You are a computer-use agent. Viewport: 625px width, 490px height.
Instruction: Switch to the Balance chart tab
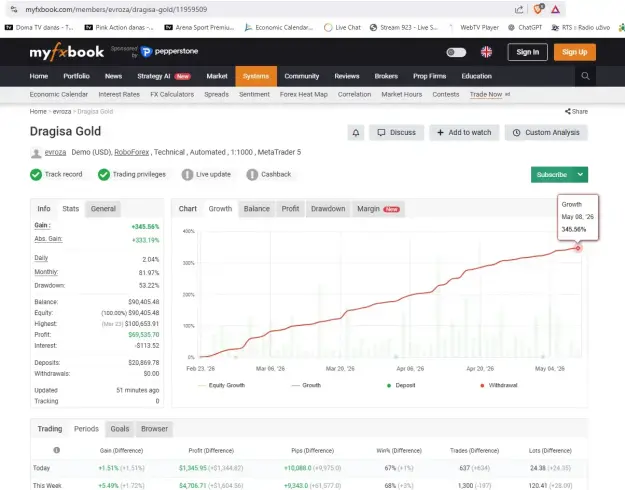[x=257, y=209]
